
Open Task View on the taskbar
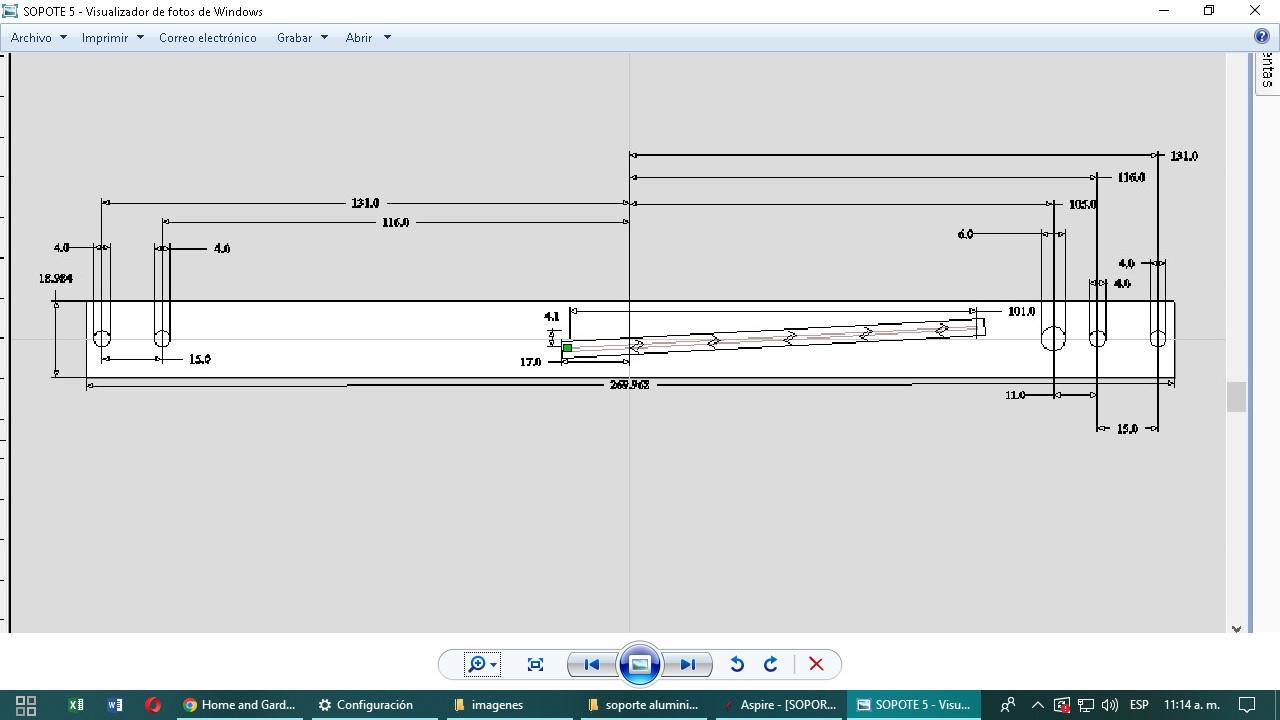(x=26, y=705)
